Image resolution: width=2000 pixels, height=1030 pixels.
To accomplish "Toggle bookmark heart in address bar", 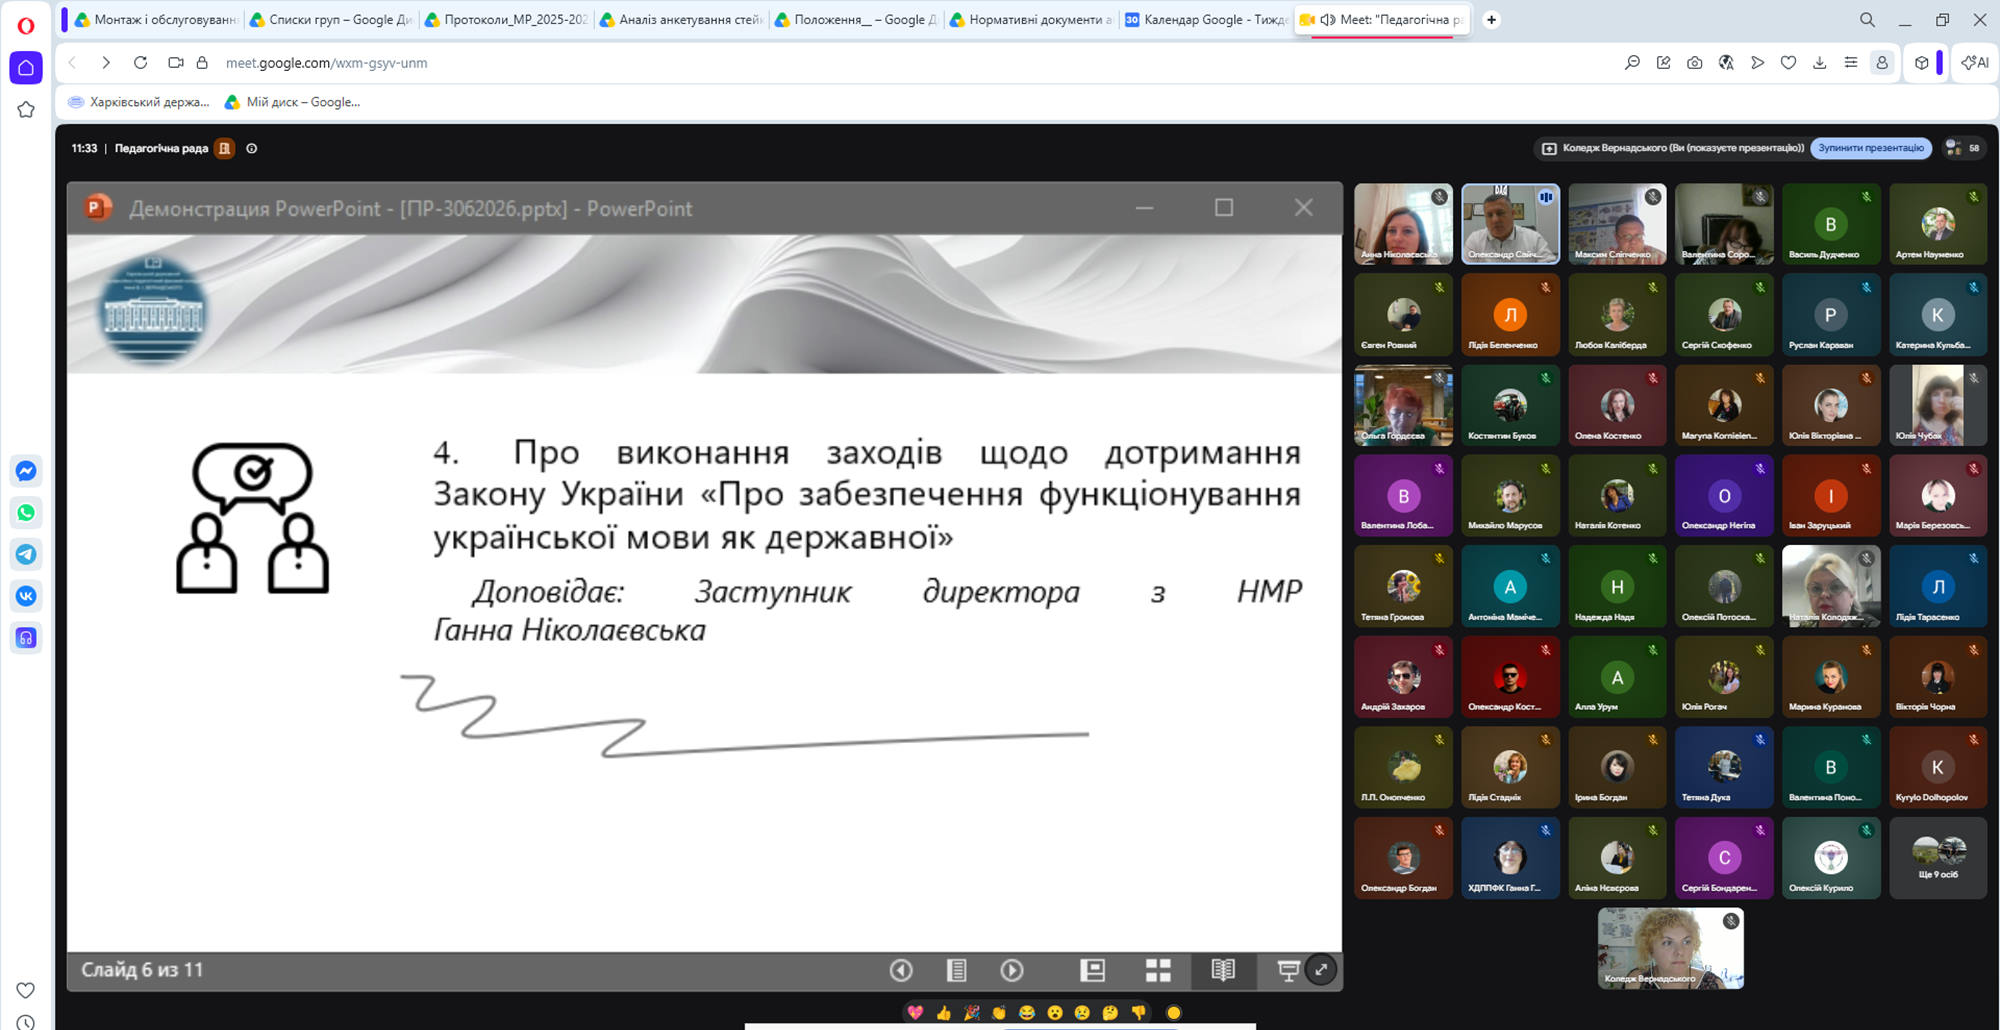I will [1788, 63].
